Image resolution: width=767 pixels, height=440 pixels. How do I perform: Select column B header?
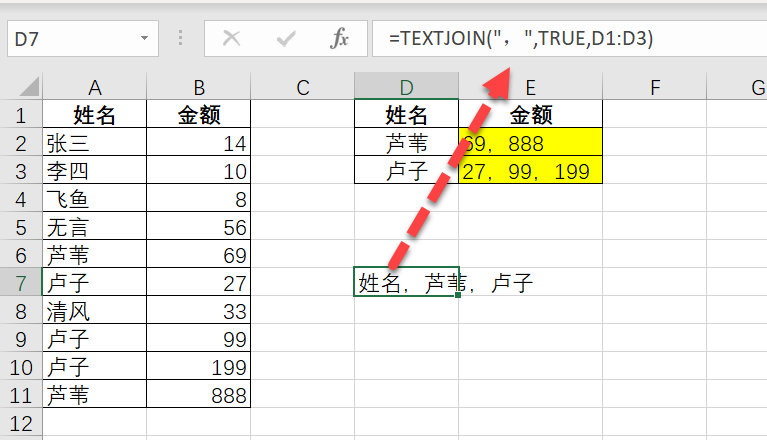[199, 87]
